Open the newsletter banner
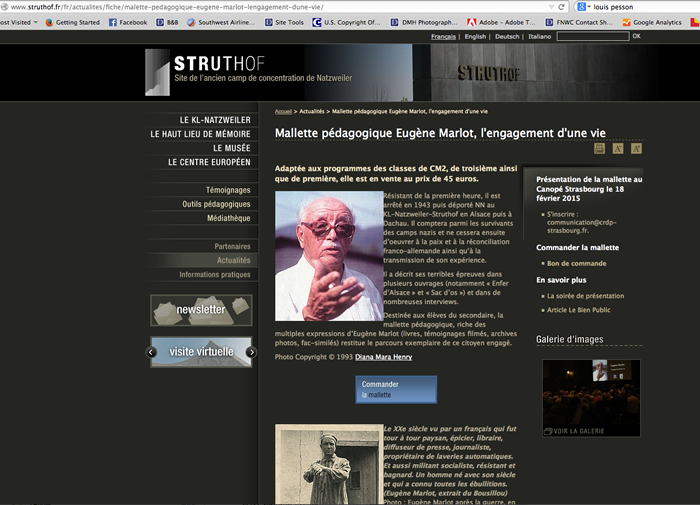Viewport: 700px width, 505px height. [201, 310]
